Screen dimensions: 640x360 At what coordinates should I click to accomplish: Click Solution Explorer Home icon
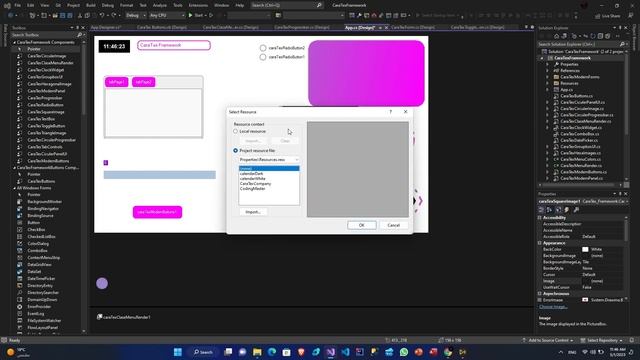coord(556,36)
